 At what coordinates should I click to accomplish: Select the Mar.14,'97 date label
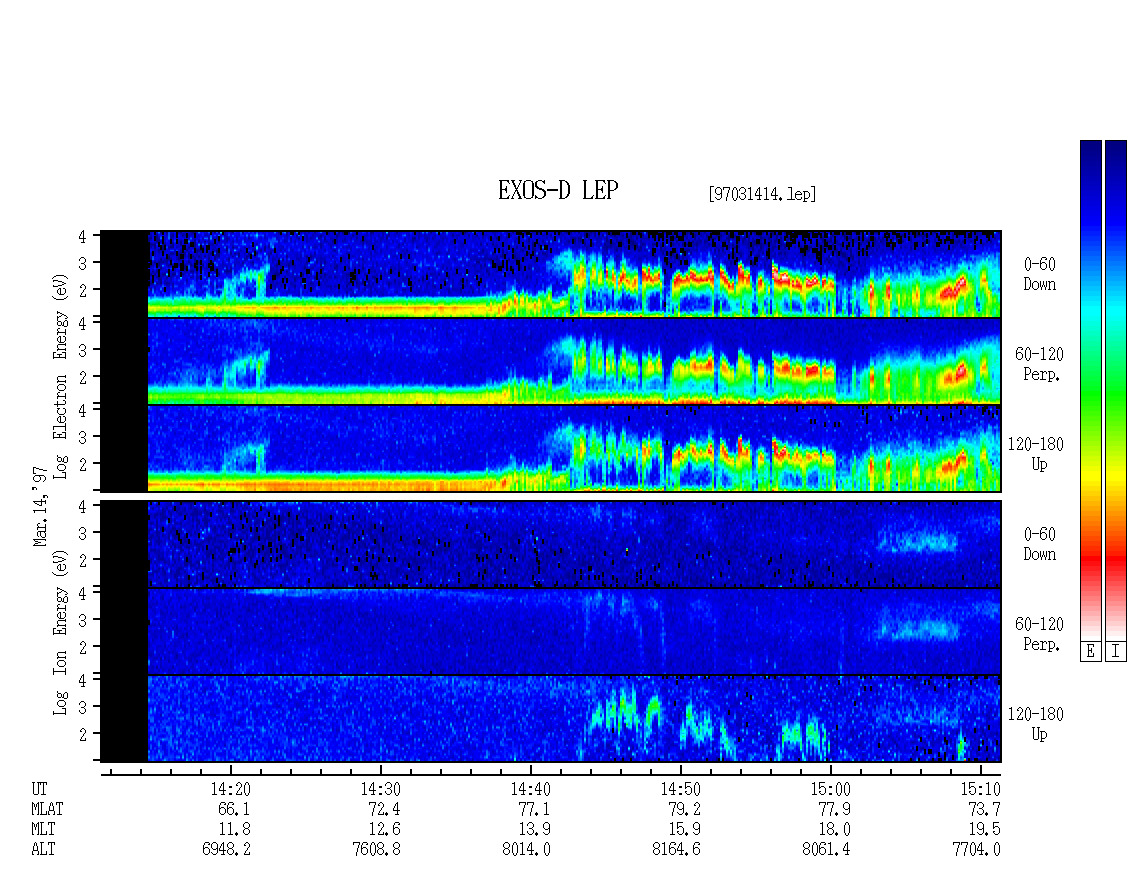(40, 506)
